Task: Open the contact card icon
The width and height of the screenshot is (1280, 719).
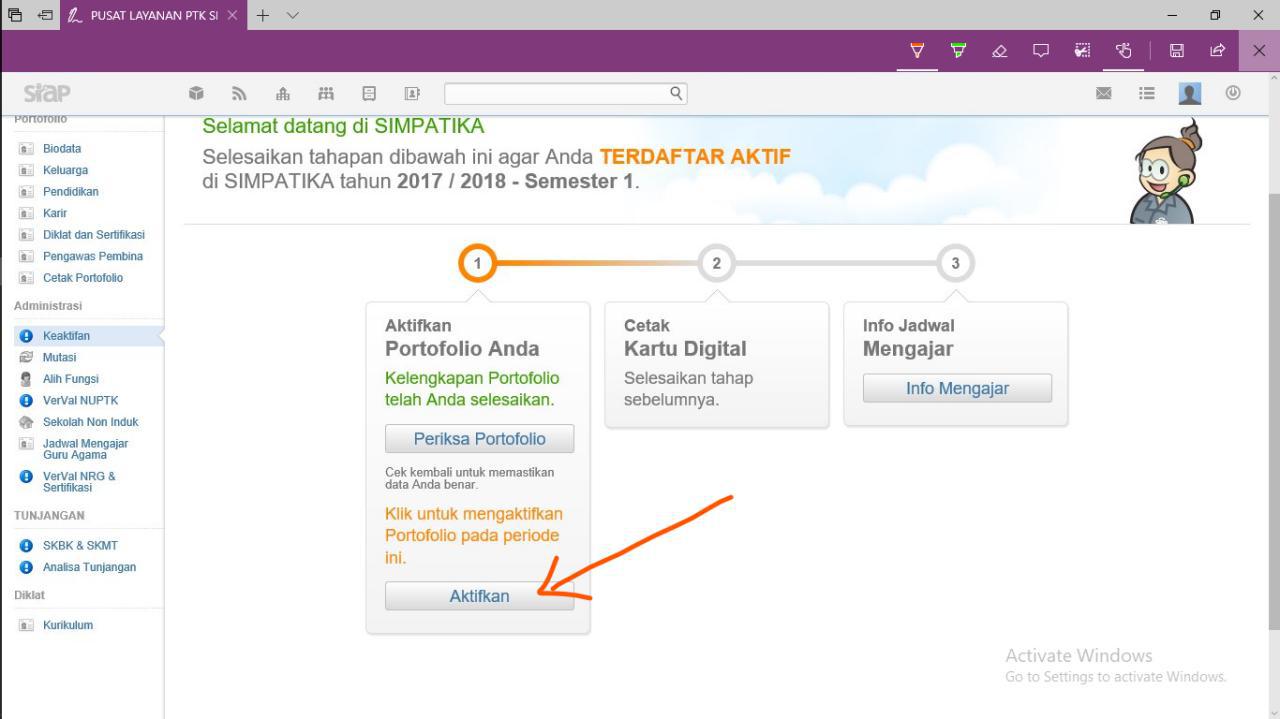Action: (412, 93)
